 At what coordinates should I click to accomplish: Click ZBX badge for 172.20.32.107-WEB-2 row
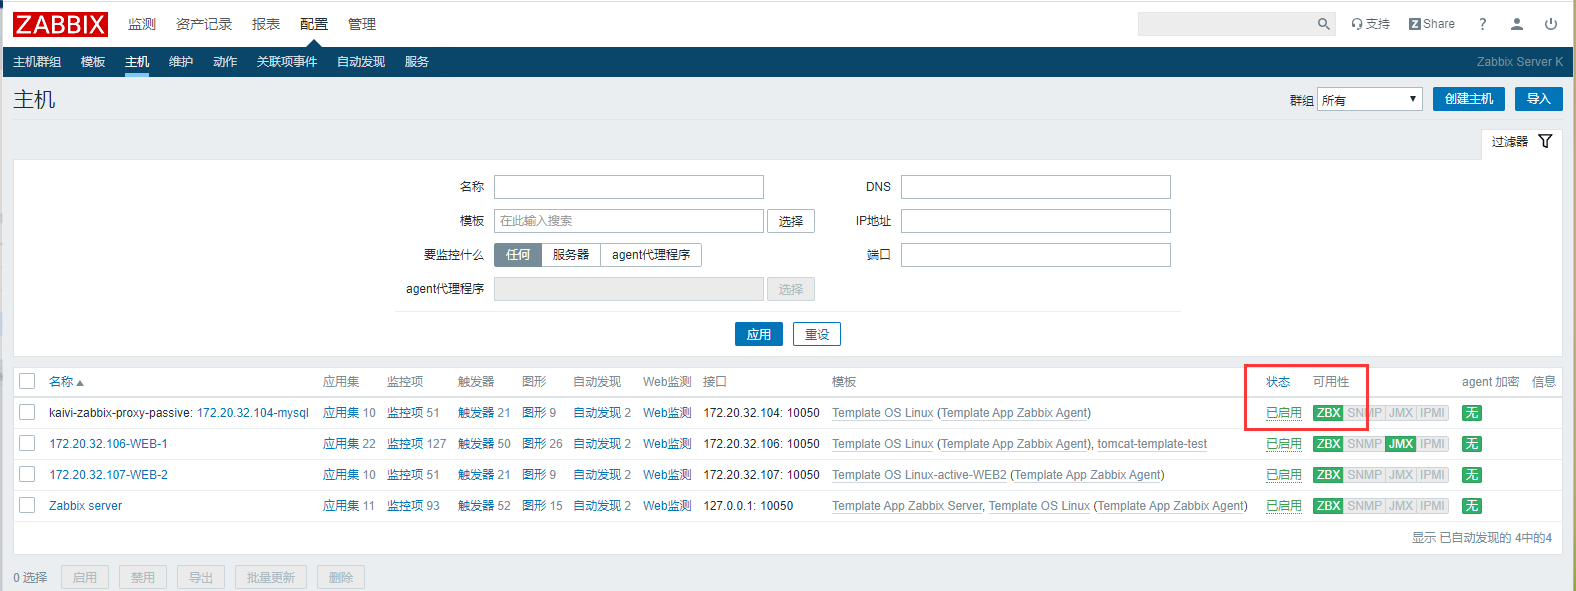[1328, 475]
